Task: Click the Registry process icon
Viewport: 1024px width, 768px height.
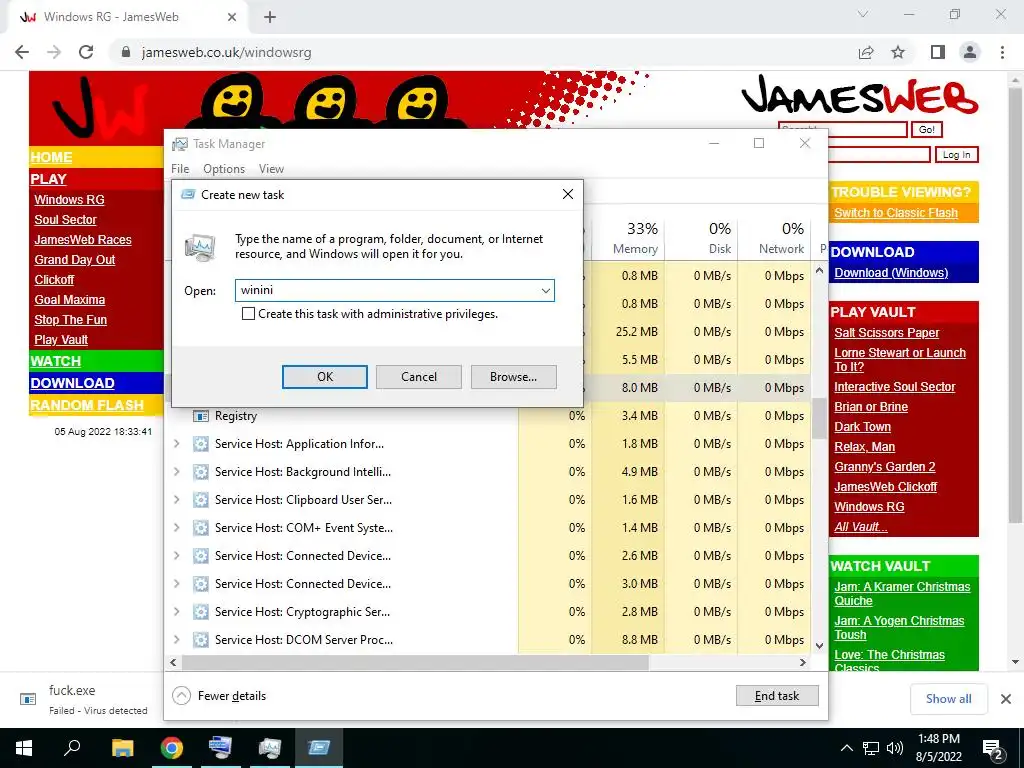Action: [201, 416]
